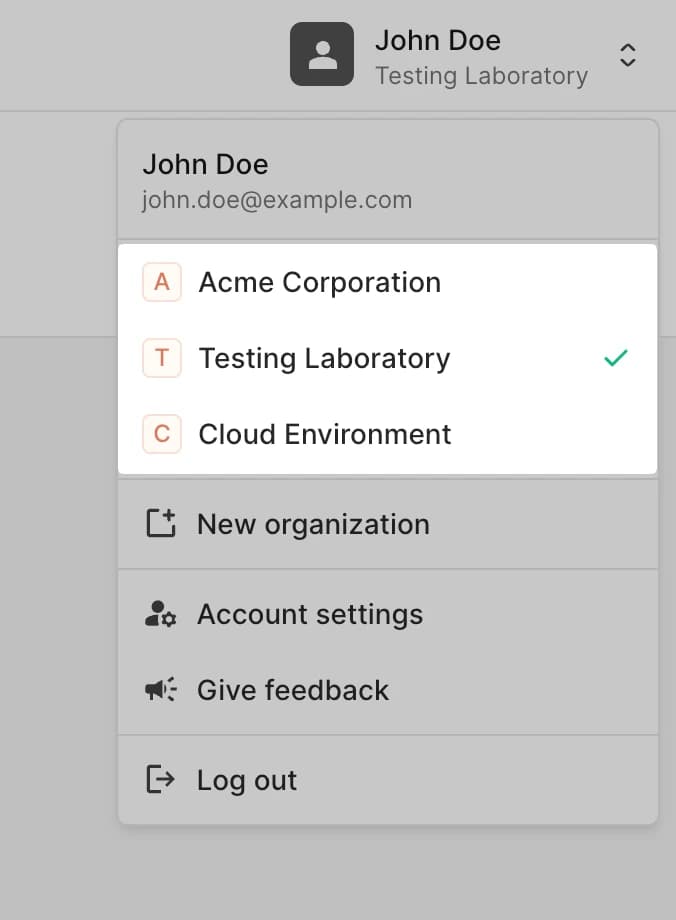Click the New organization plus icon
This screenshot has height=920, width=676.
point(160,524)
